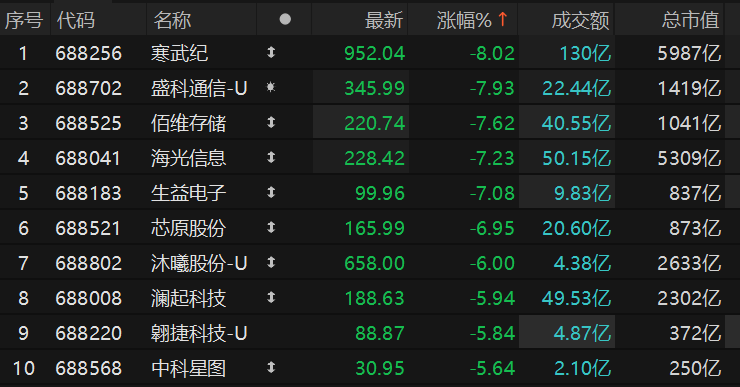Click stock code 688568
The width and height of the screenshot is (740, 387).
click(x=89, y=368)
